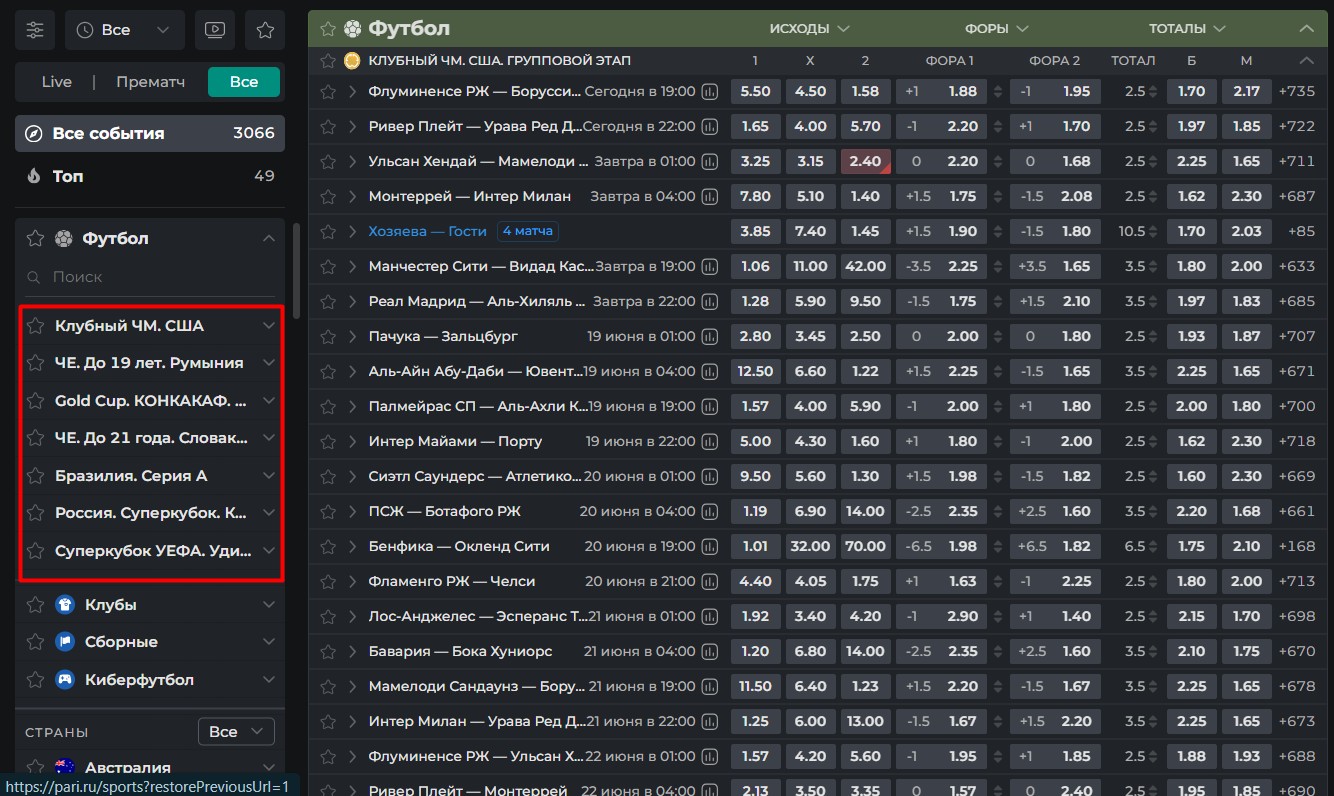The image size is (1334, 796).
Task: Favorite the main Футбол table header star
Action: pos(327,28)
